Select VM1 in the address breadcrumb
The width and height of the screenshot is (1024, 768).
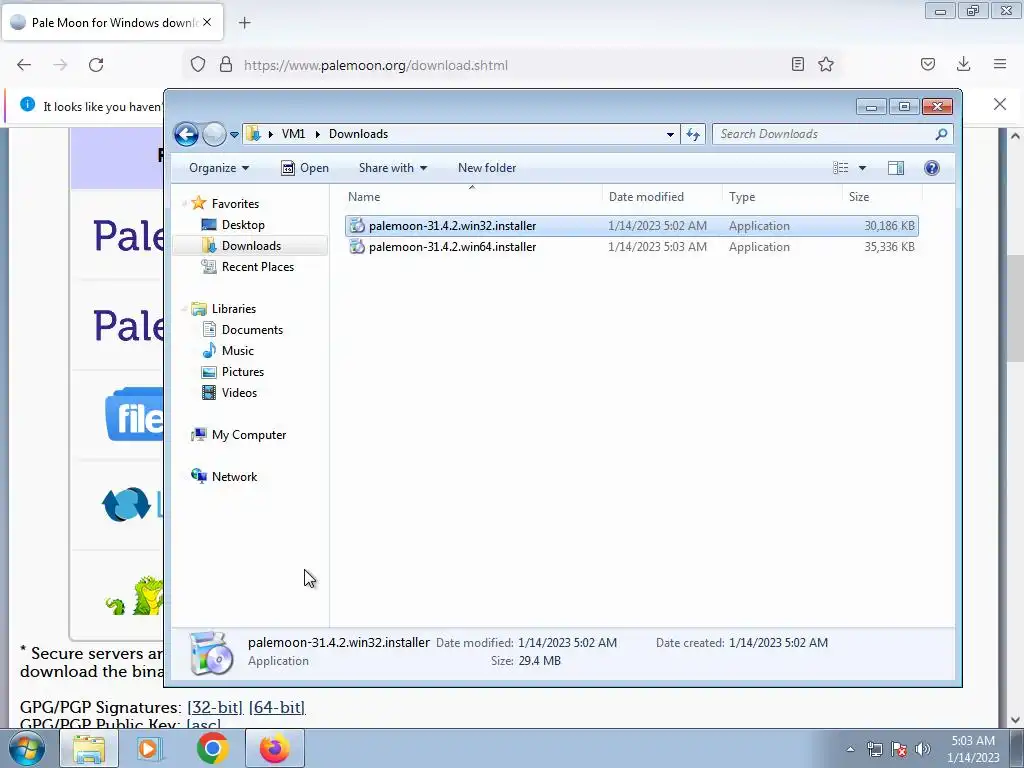click(x=293, y=134)
